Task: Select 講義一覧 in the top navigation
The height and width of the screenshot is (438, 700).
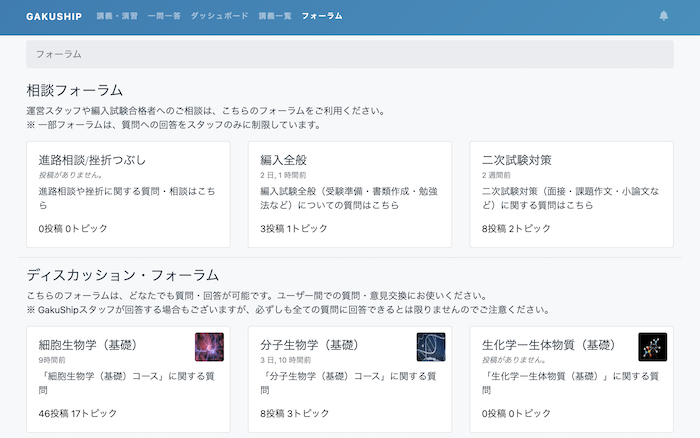Action: click(275, 16)
